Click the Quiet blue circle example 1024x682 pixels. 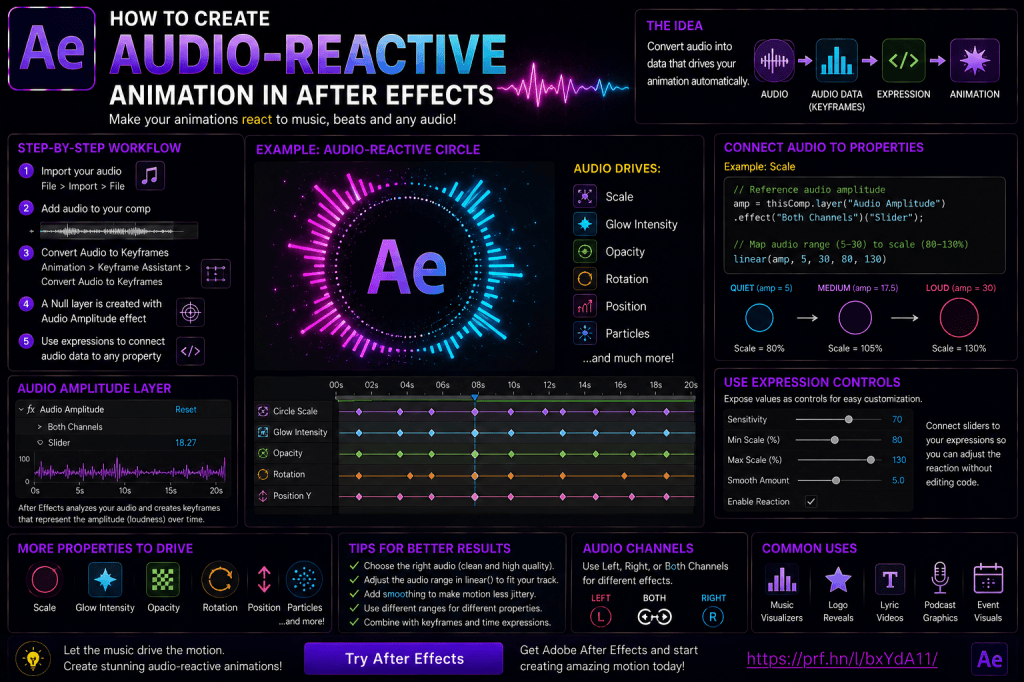pyautogui.click(x=759, y=318)
